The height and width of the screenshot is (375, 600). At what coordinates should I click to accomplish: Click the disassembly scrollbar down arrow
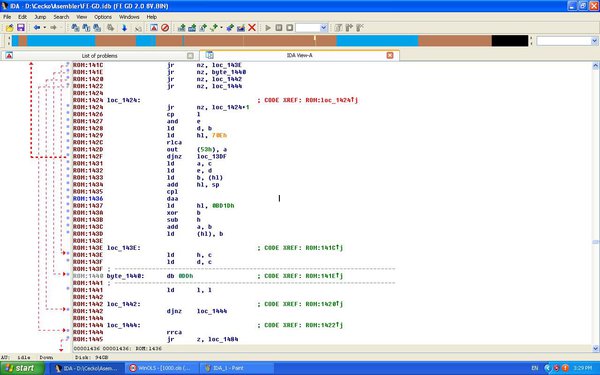point(596,349)
